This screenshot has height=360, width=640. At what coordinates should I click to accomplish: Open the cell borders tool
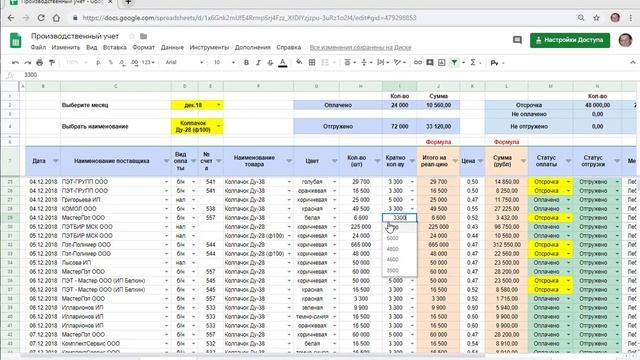coord(312,62)
